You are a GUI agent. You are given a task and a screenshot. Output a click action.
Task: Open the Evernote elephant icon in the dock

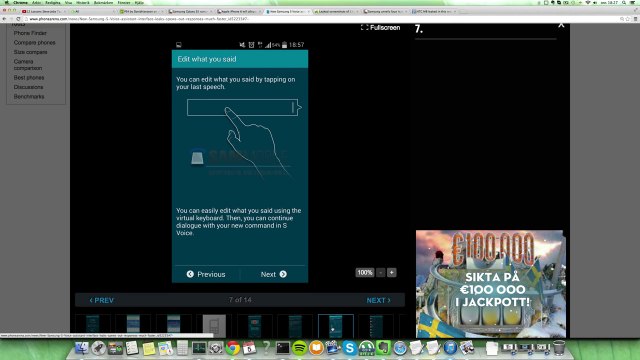(x=383, y=348)
